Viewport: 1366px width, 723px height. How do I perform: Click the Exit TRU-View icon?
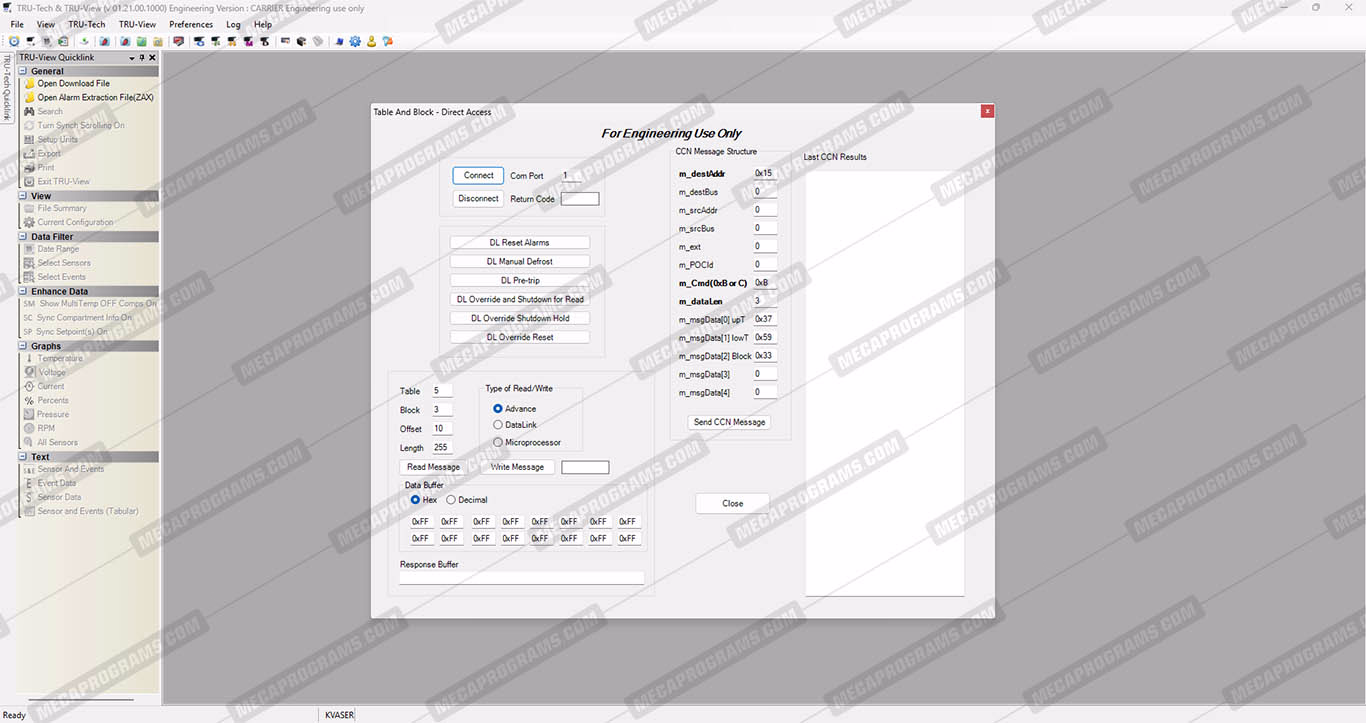pyautogui.click(x=29, y=182)
